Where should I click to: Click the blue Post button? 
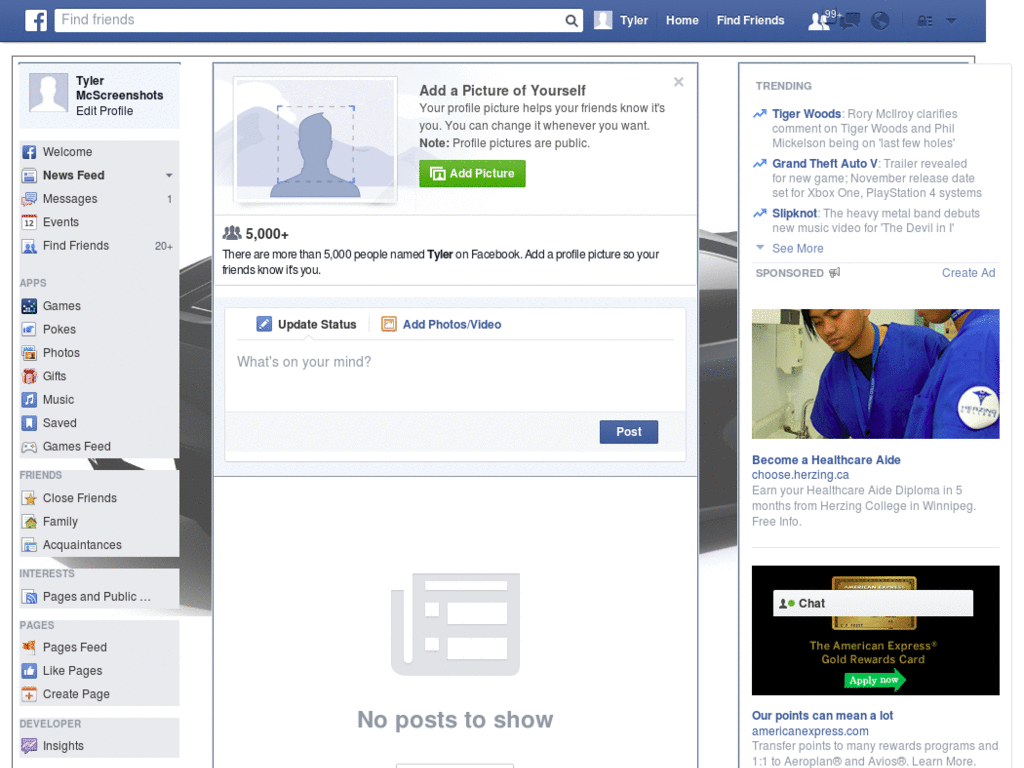pyautogui.click(x=629, y=432)
